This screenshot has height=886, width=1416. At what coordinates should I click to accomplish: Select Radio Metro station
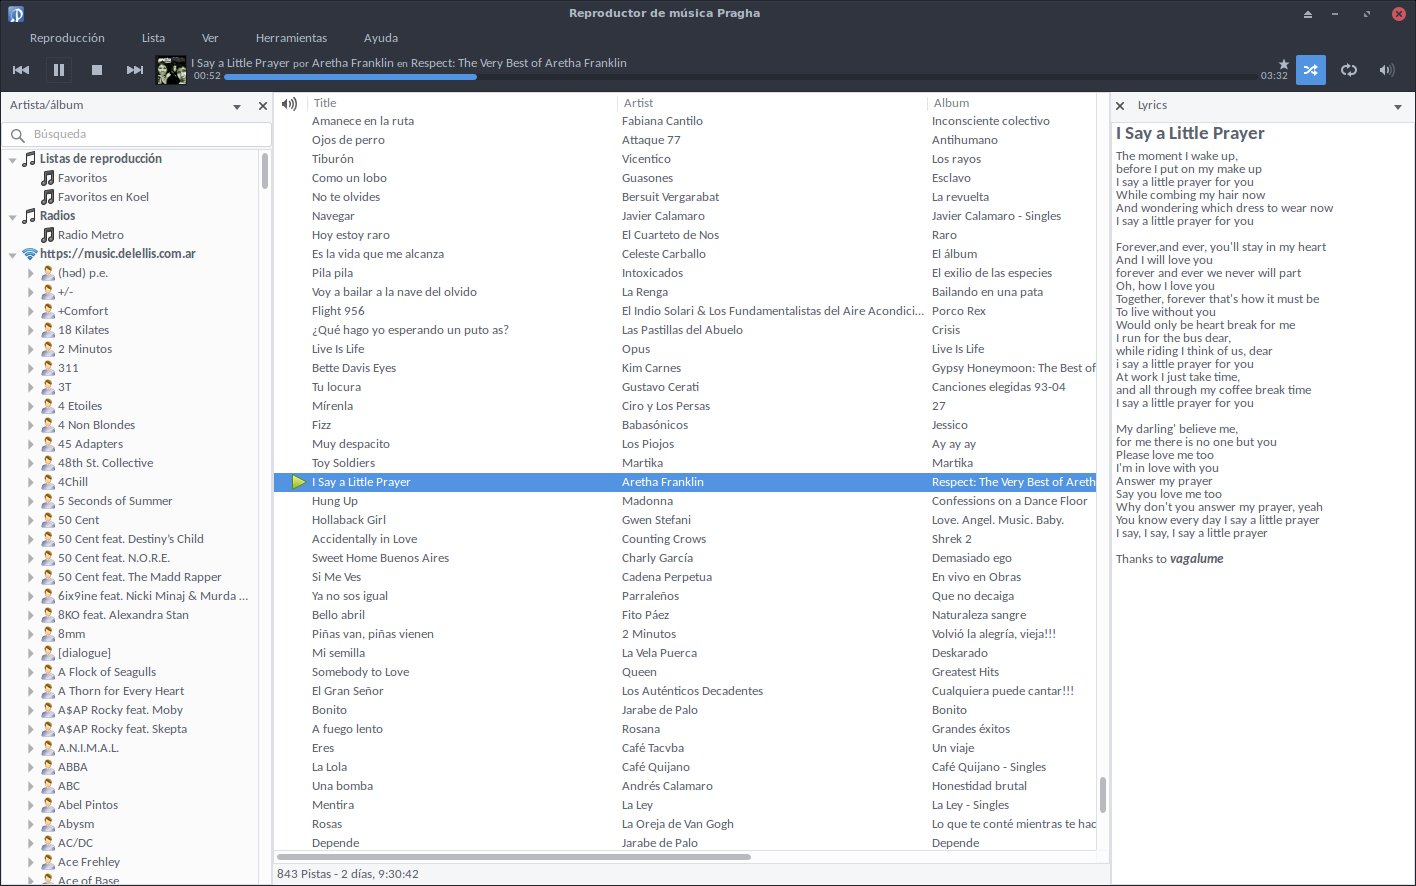pos(90,235)
